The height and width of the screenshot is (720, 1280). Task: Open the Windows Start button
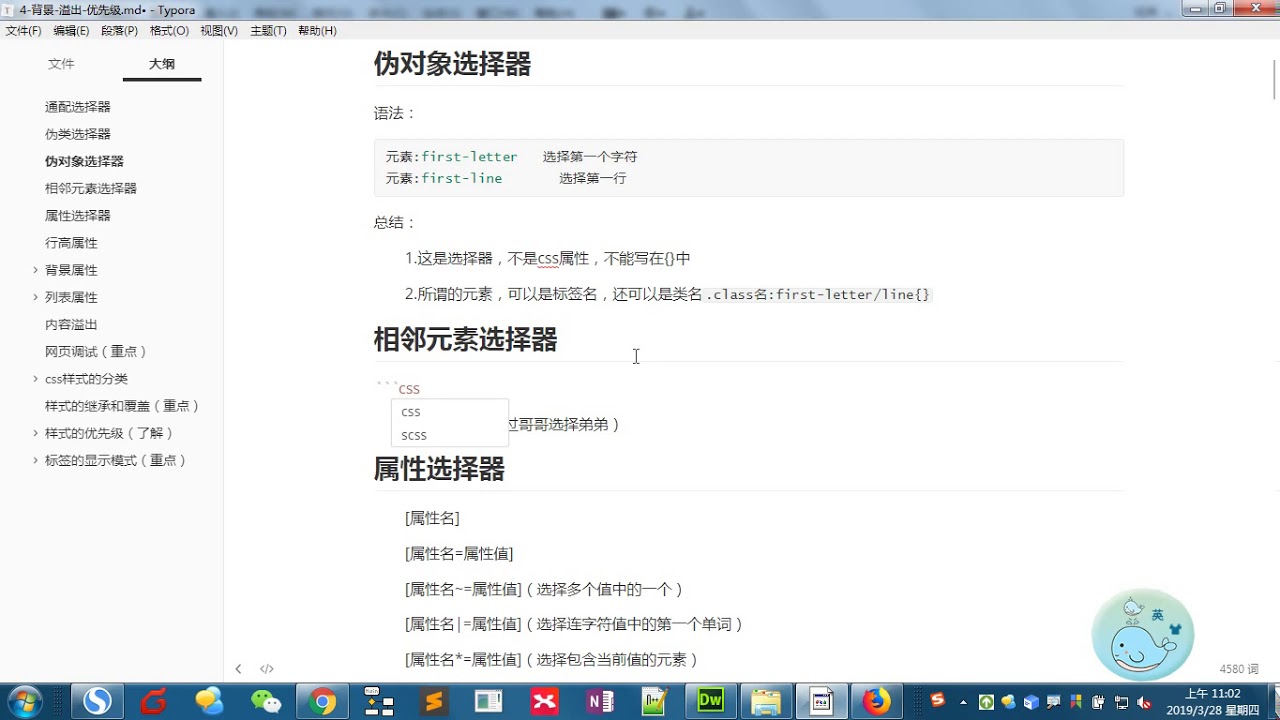pos(24,701)
